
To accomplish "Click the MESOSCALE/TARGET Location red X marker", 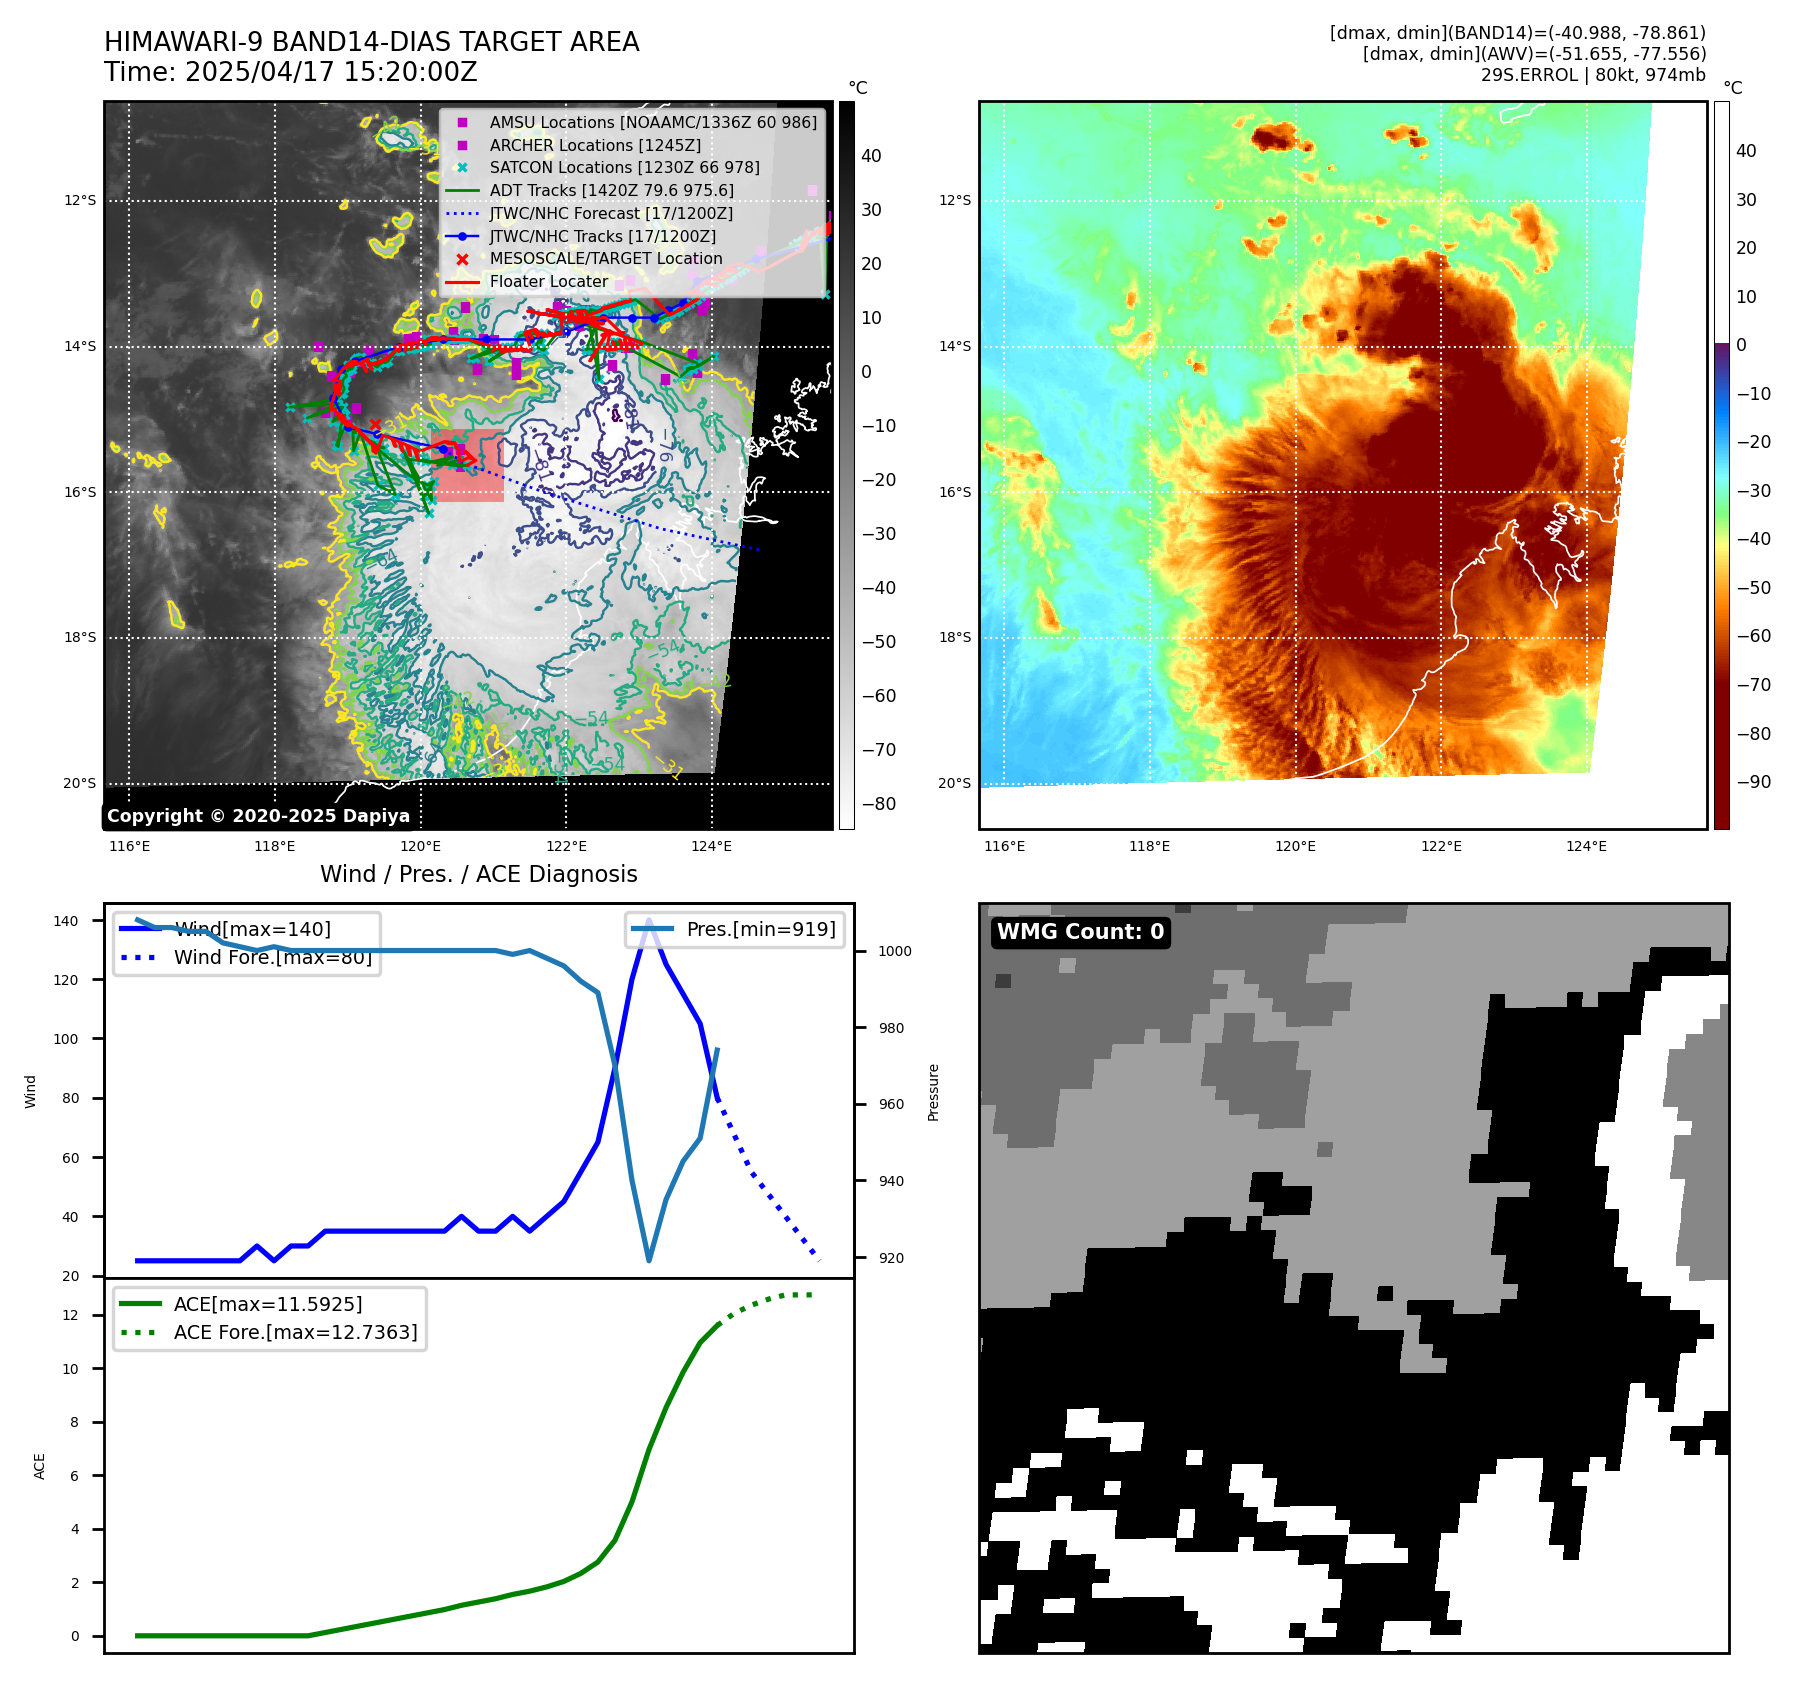I will (462, 259).
